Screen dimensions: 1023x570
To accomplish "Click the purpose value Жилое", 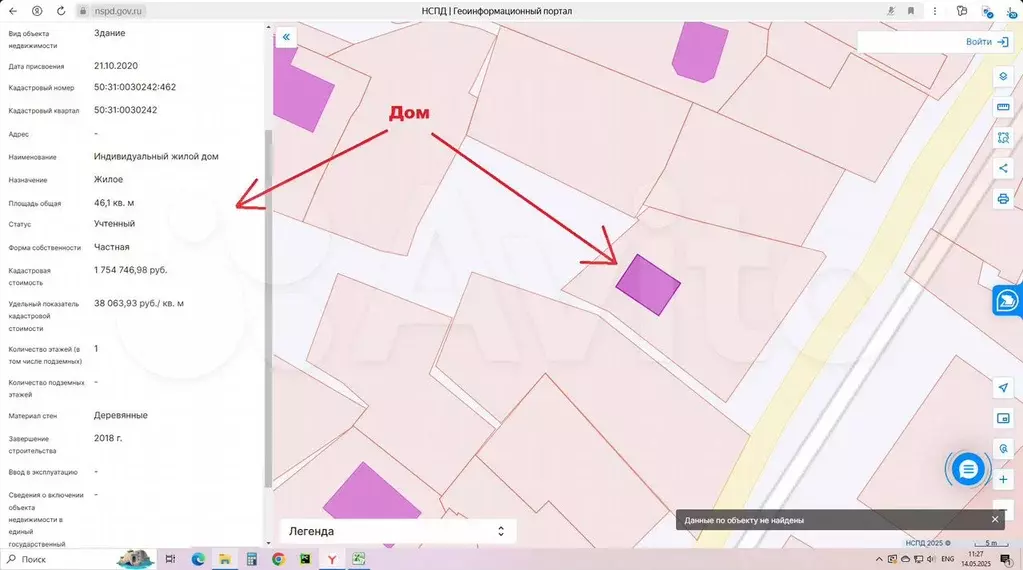I will coord(108,179).
